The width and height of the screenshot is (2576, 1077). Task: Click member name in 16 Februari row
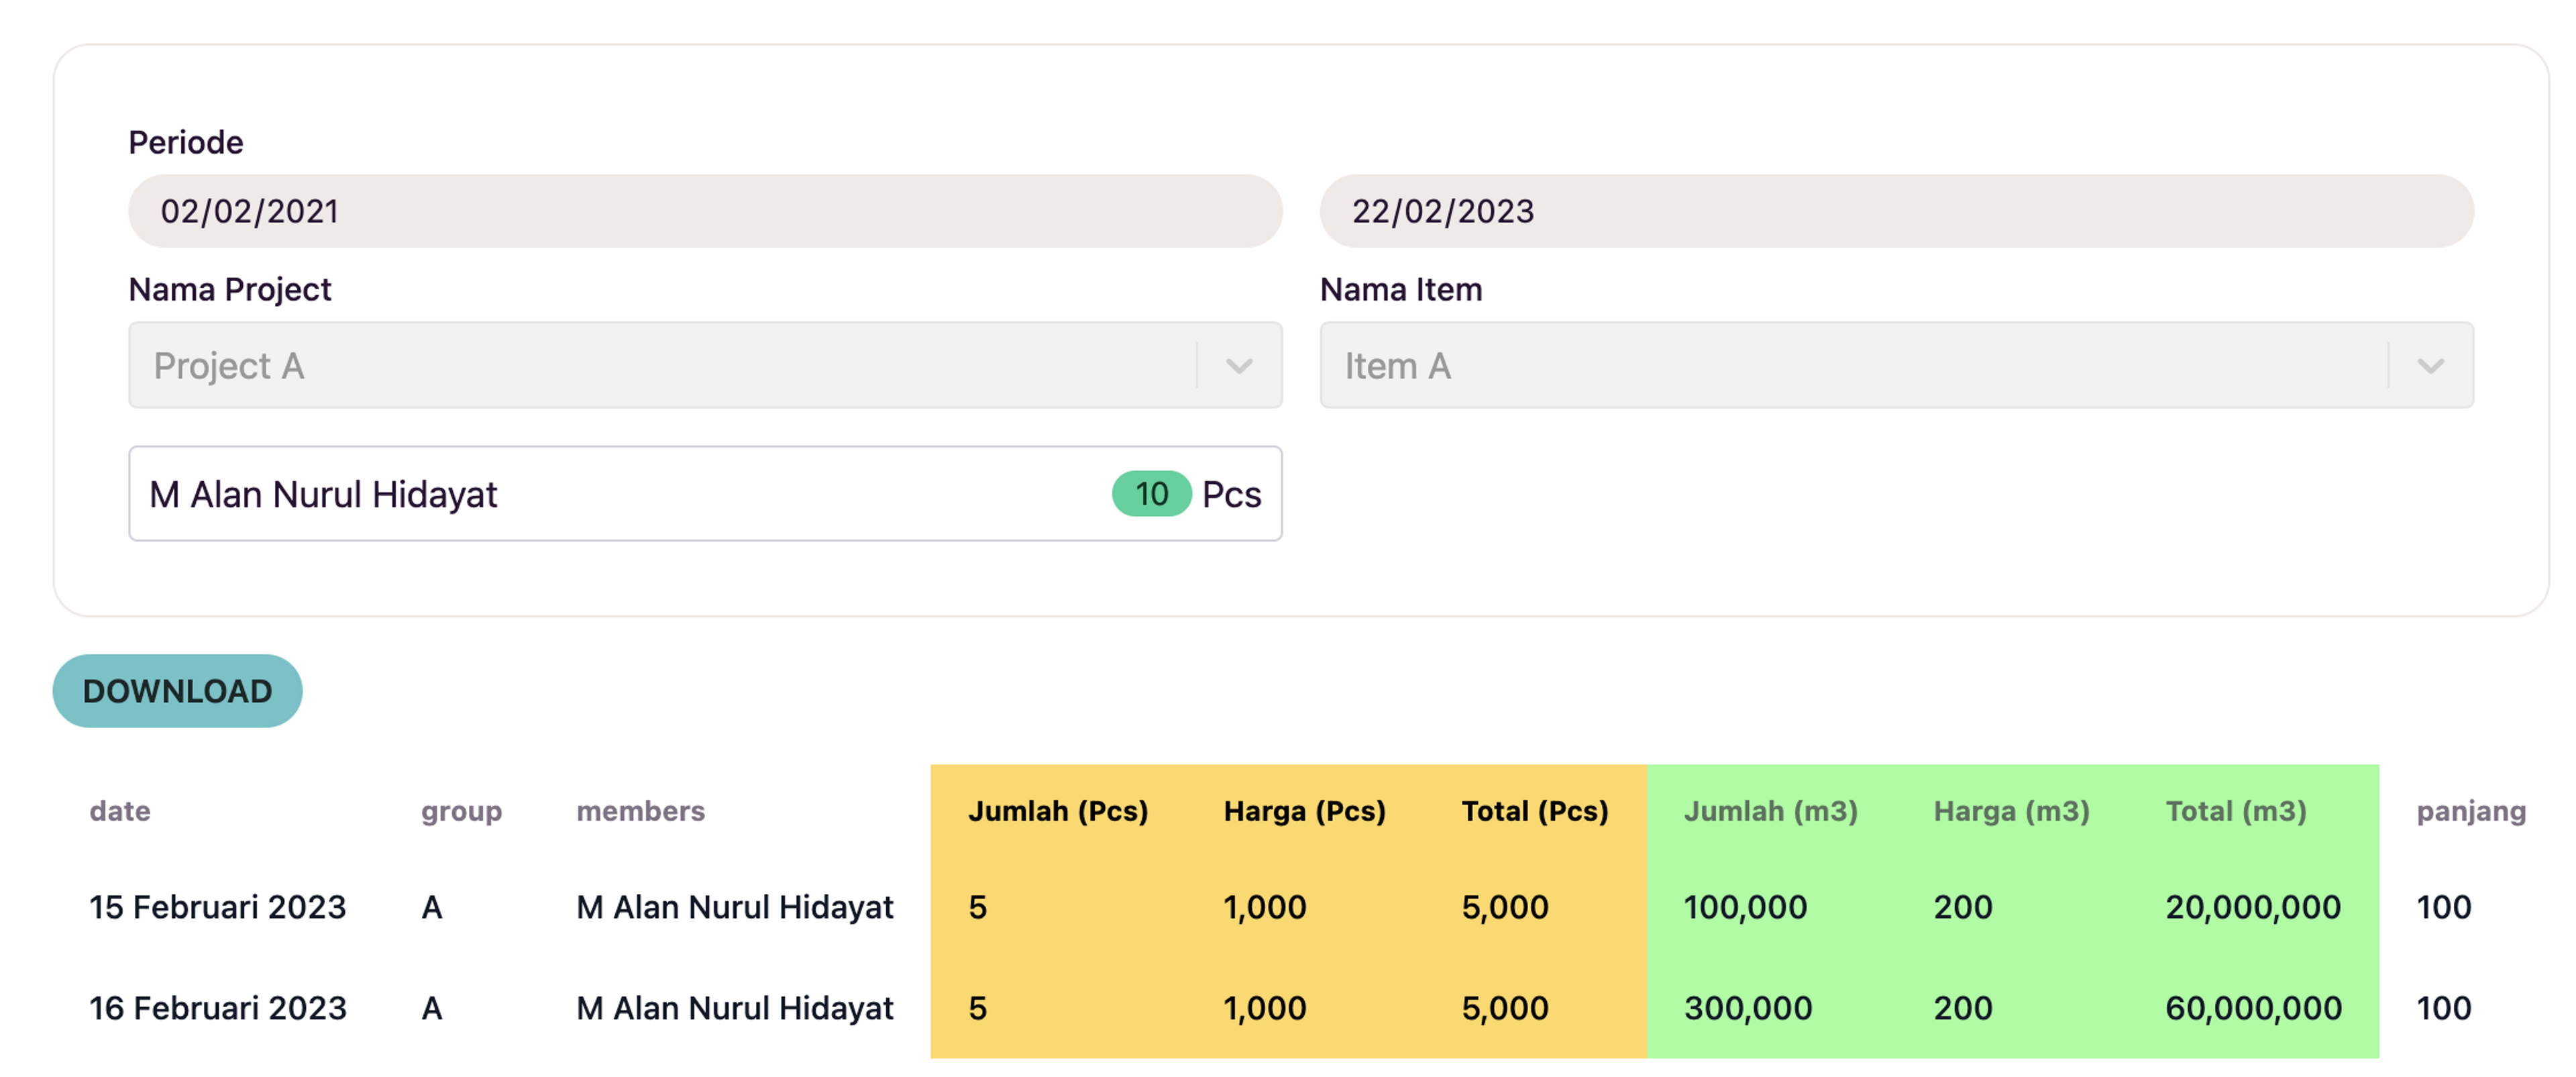pyautogui.click(x=734, y=1008)
